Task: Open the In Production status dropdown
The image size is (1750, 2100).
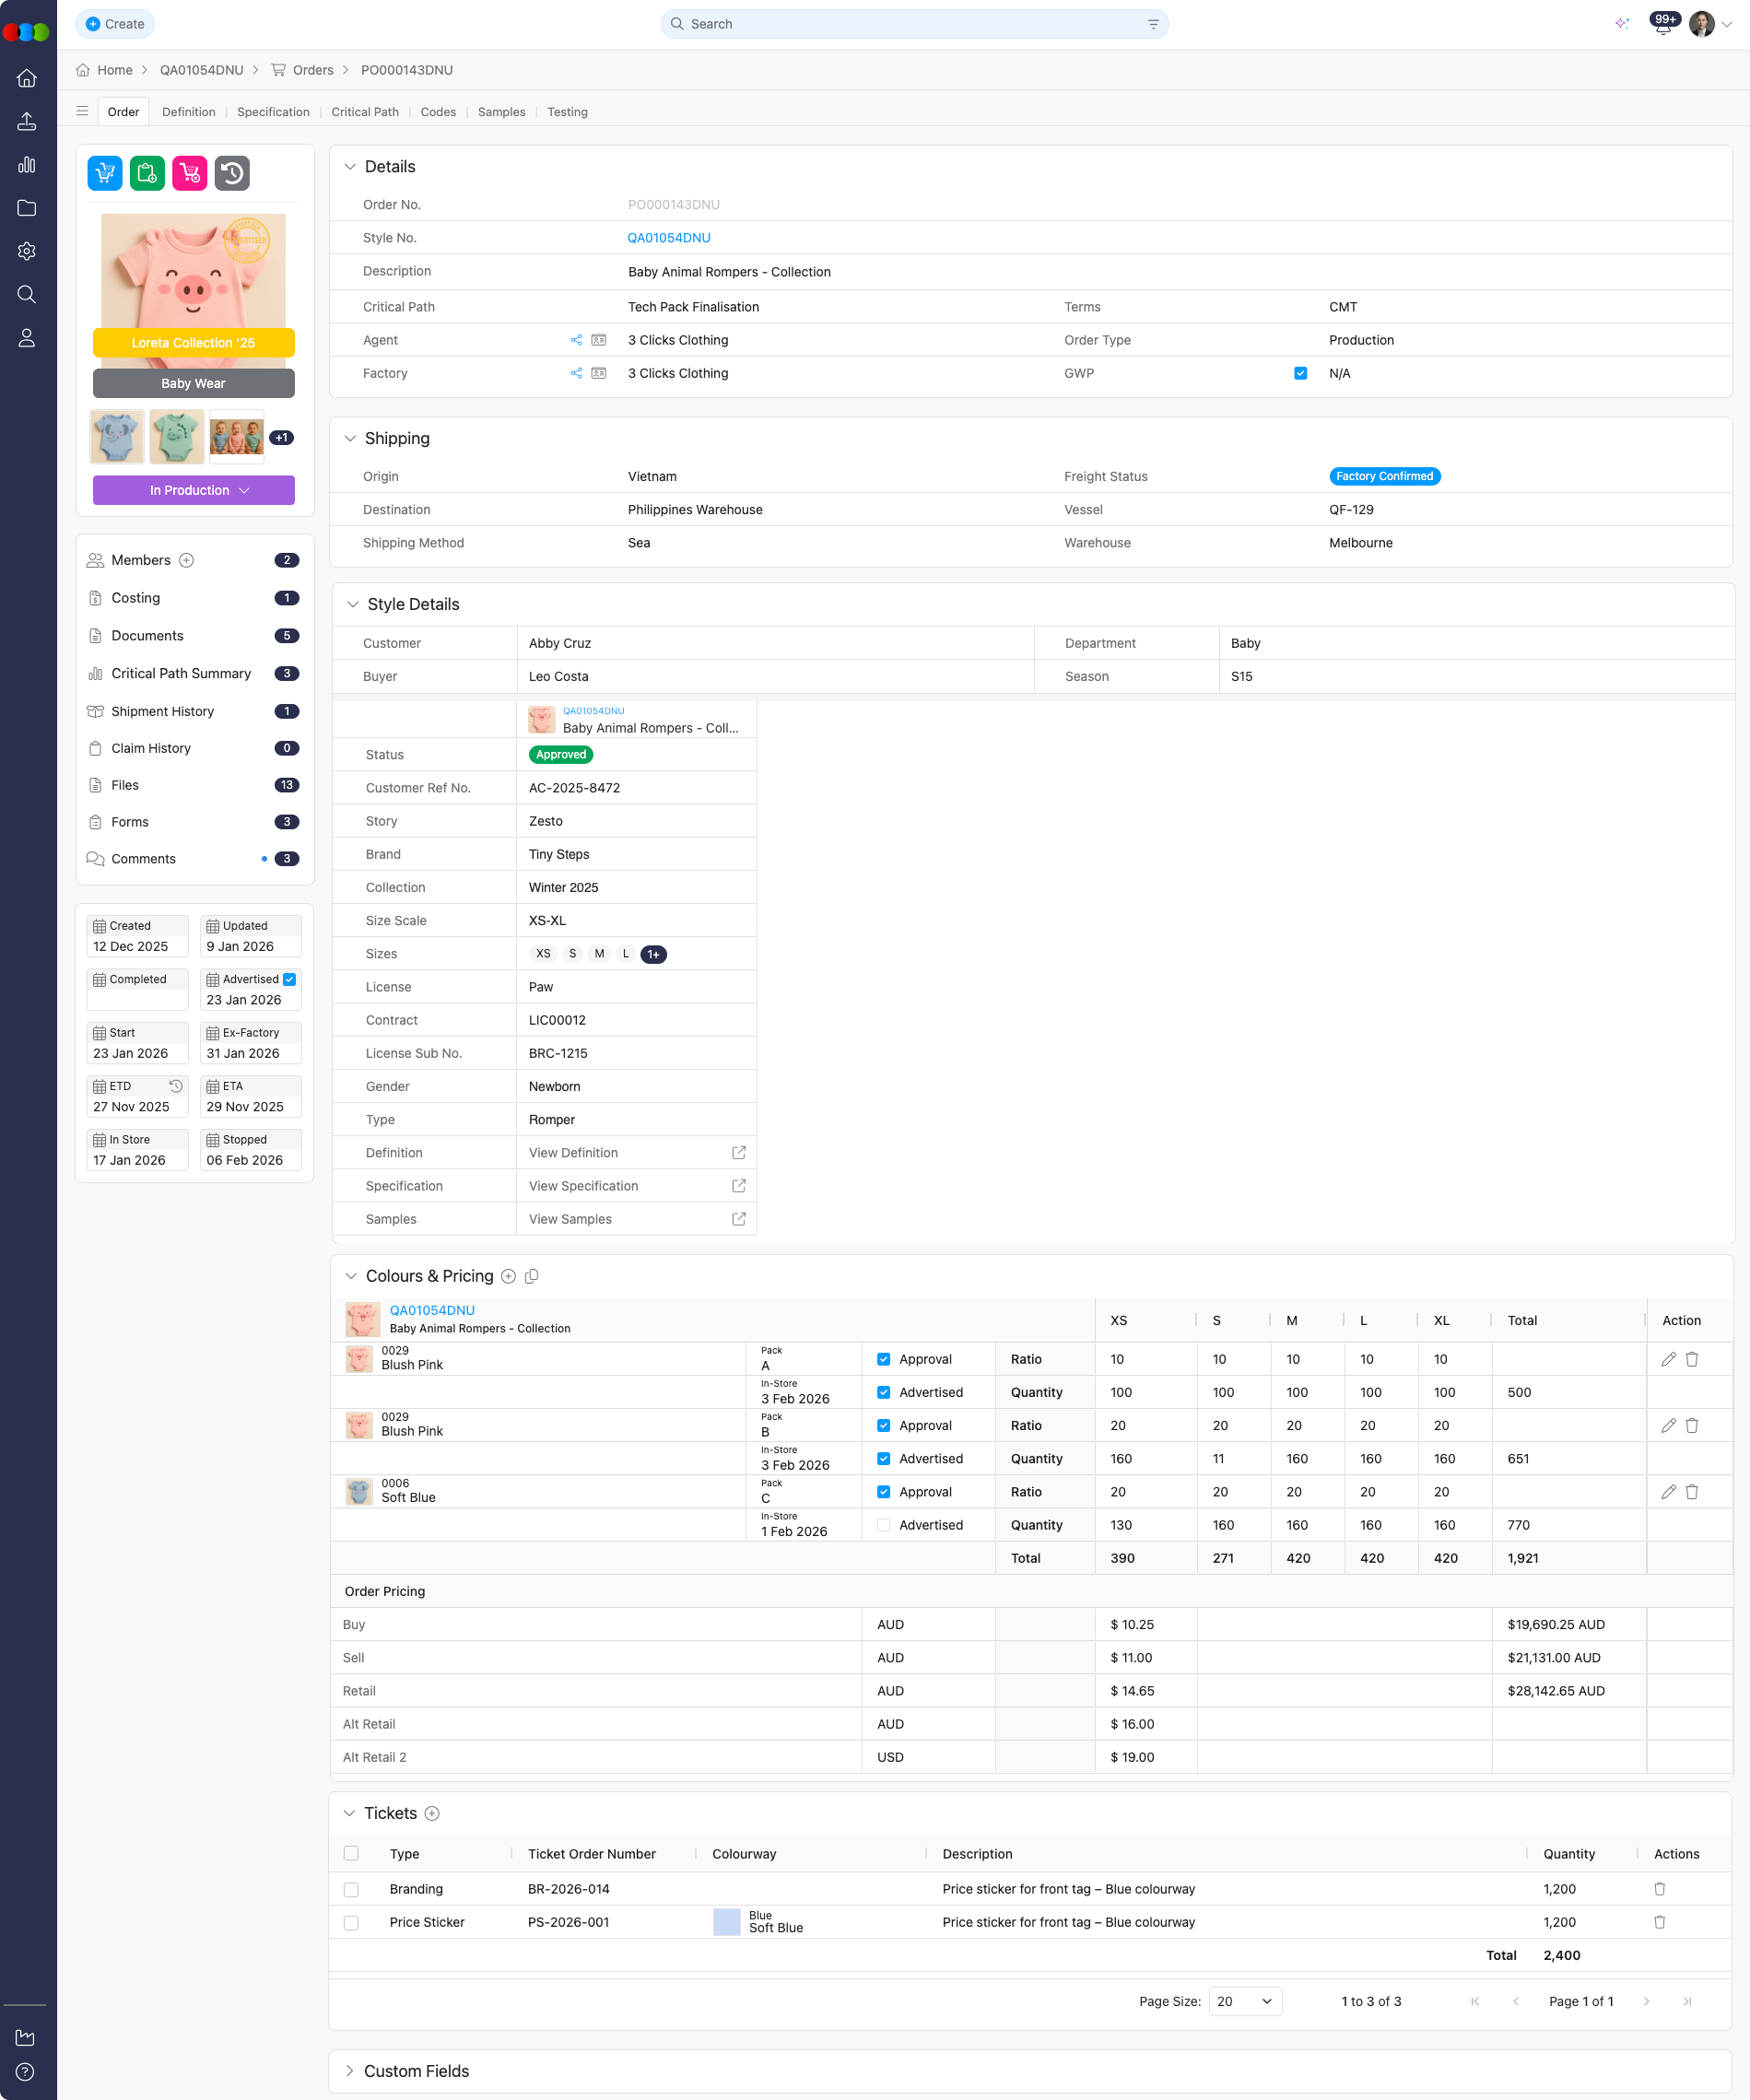Action: (193, 490)
